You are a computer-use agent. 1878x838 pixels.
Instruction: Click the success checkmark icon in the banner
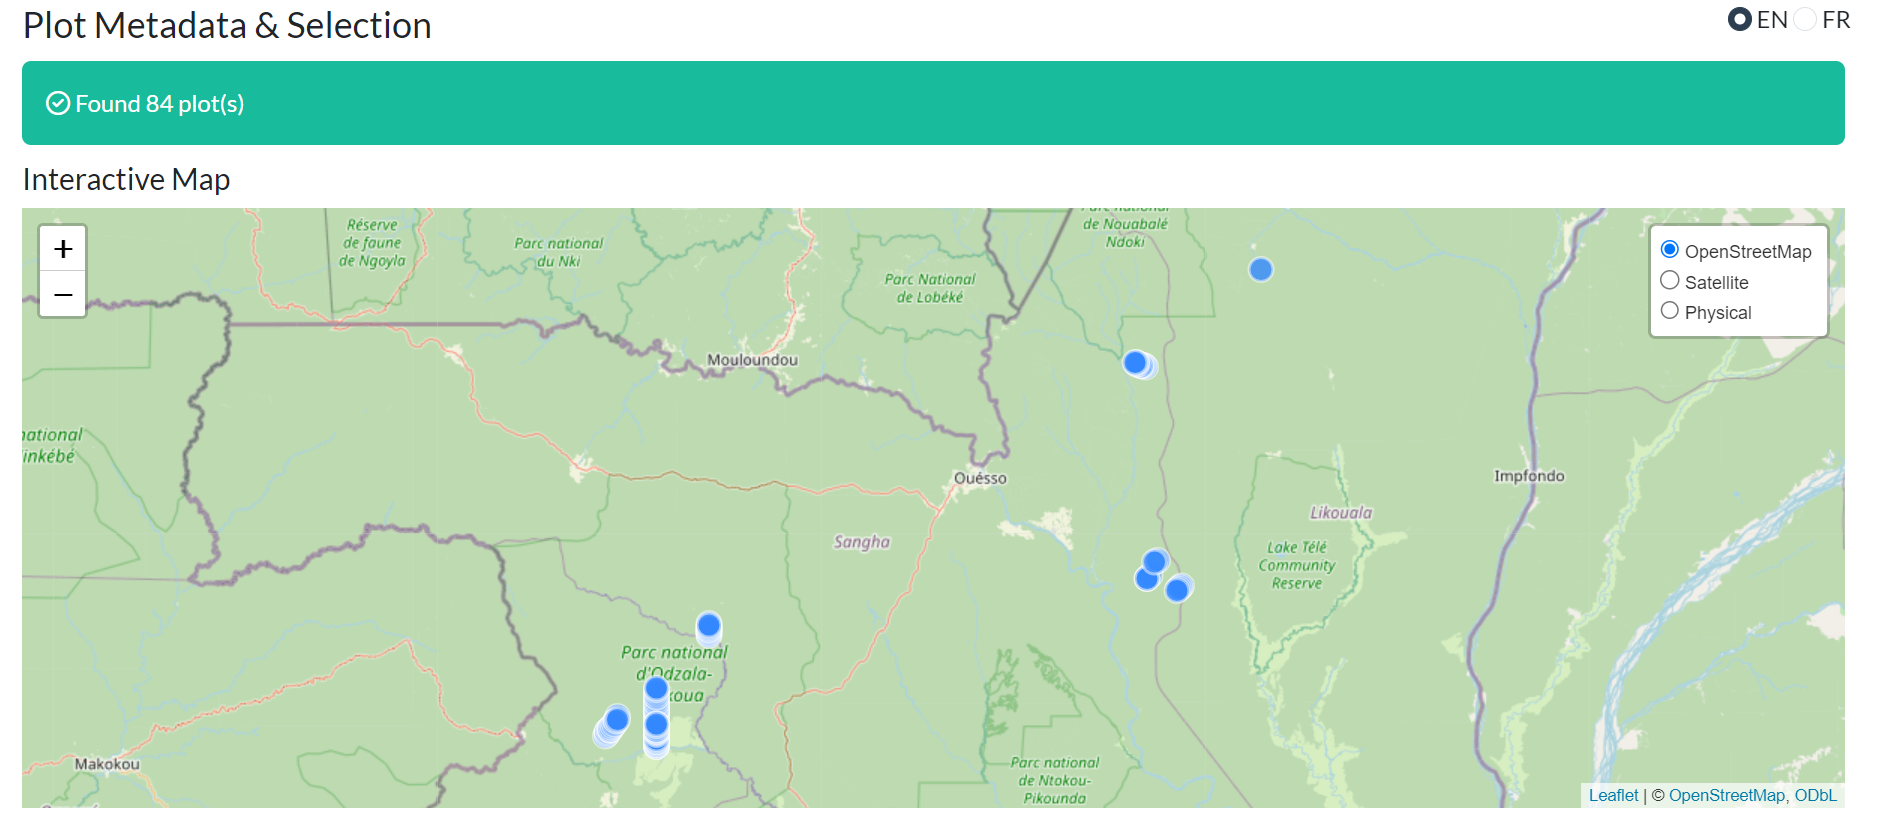58,104
